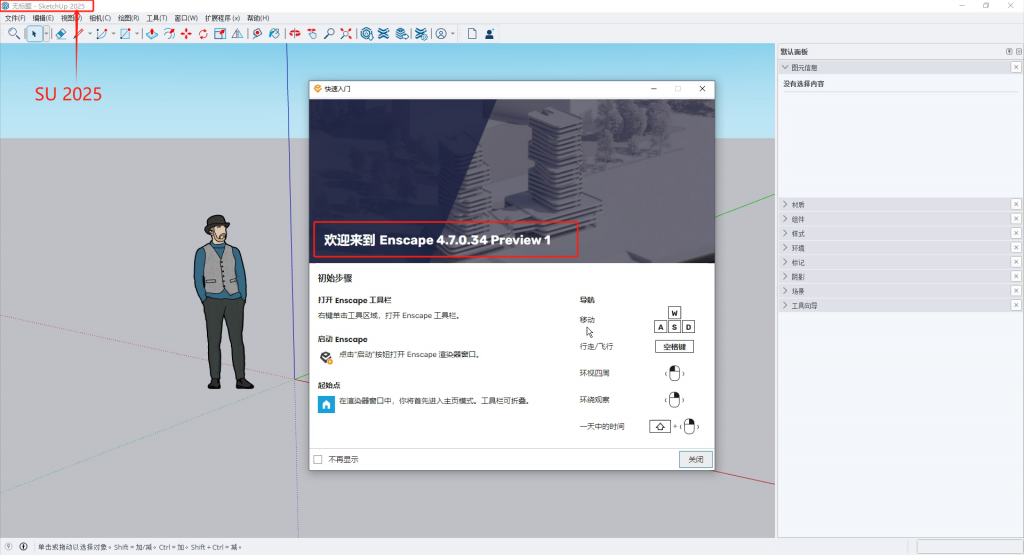
Task: Click the info icon in status bar
Action: tap(24, 547)
